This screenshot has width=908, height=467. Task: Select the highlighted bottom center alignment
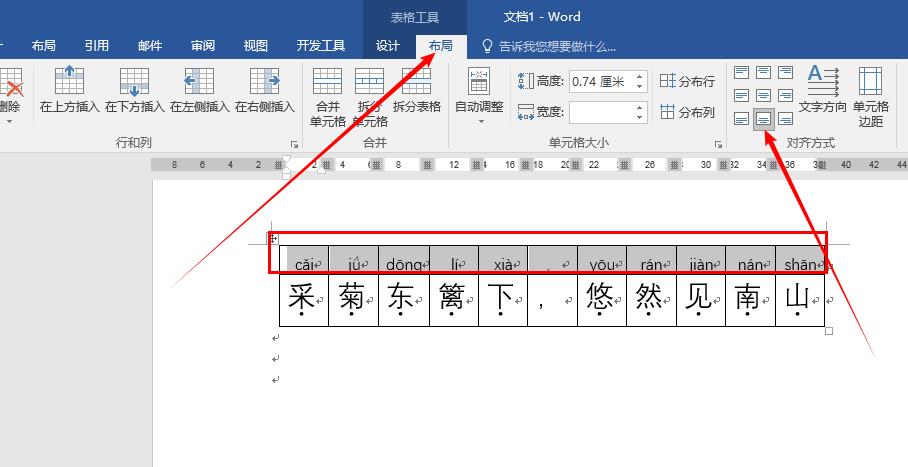pos(764,119)
